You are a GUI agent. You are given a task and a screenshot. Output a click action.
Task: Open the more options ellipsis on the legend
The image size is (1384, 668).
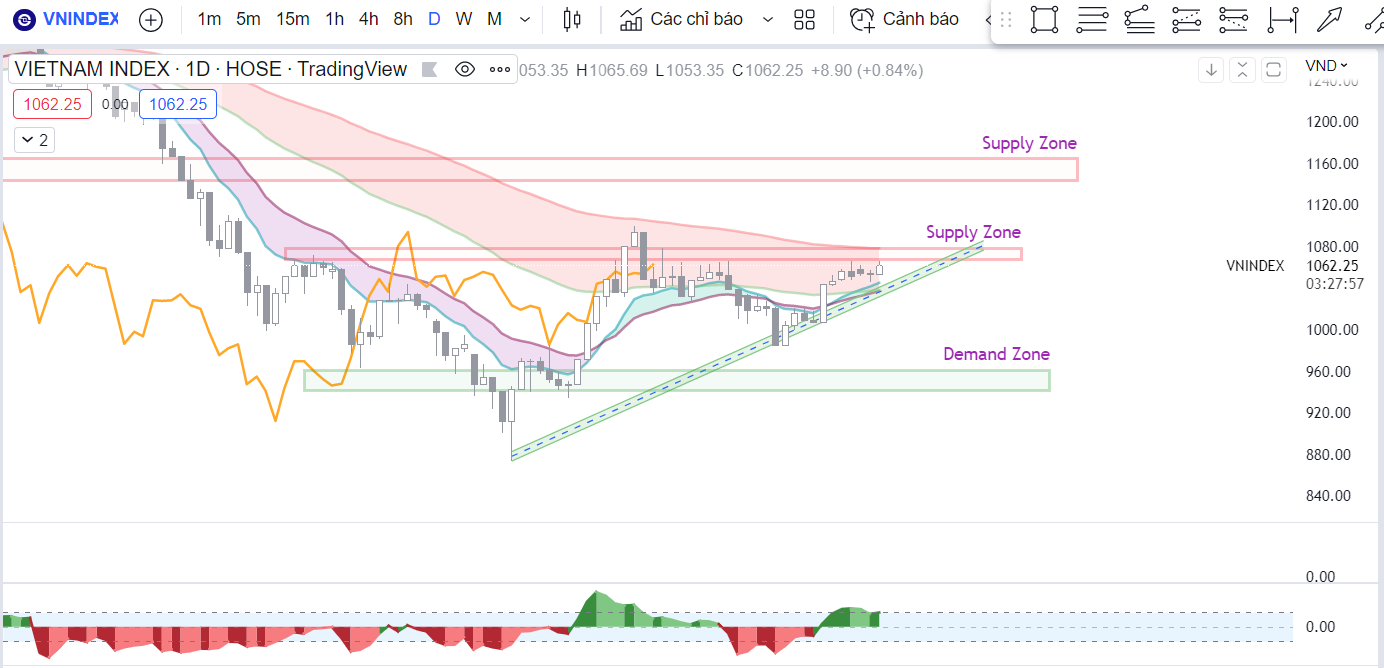click(x=500, y=69)
